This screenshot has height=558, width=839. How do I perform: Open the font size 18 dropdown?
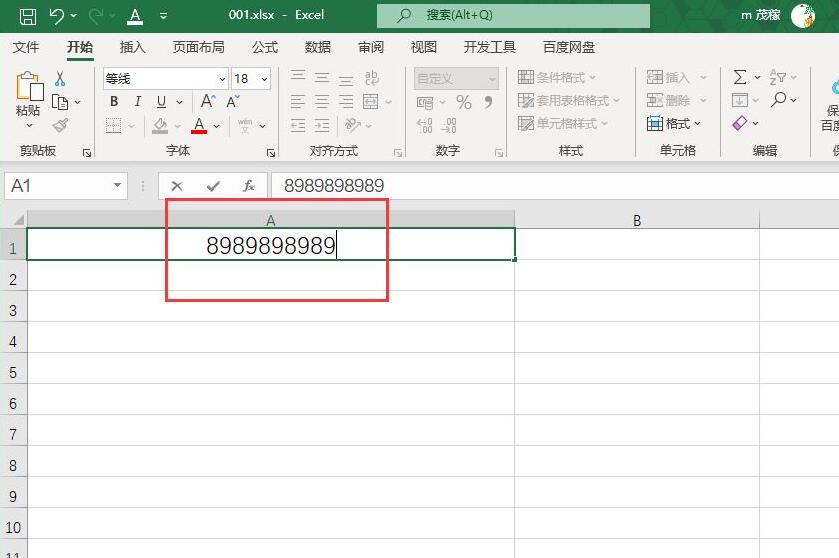[x=264, y=79]
